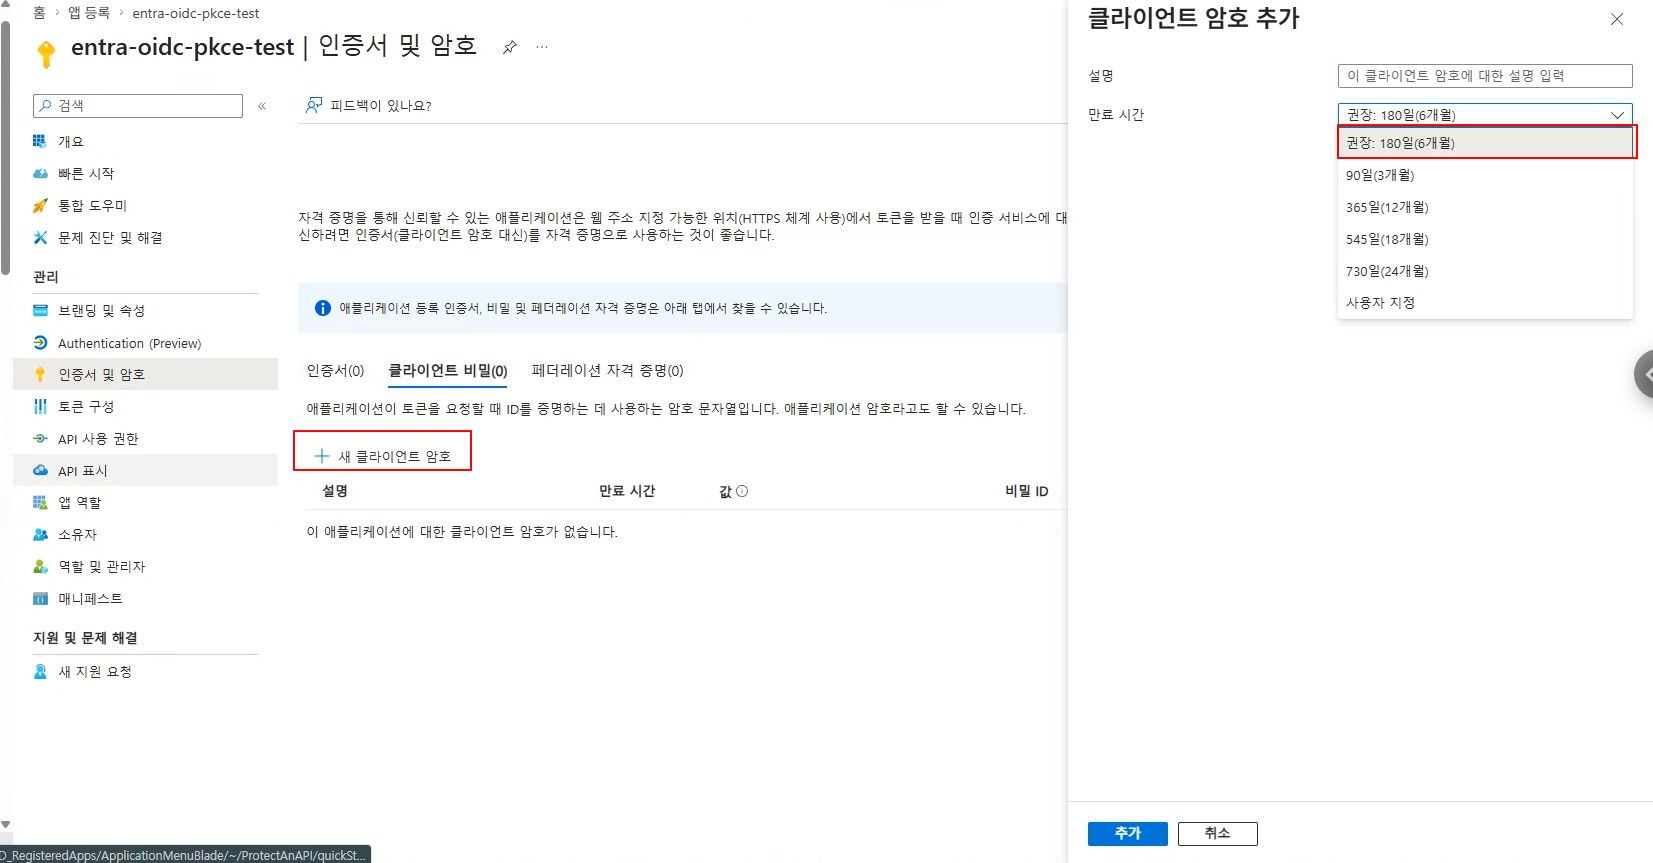Open the 앱 역할 icon
Image resolution: width=1653 pixels, height=863 pixels.
click(x=40, y=502)
